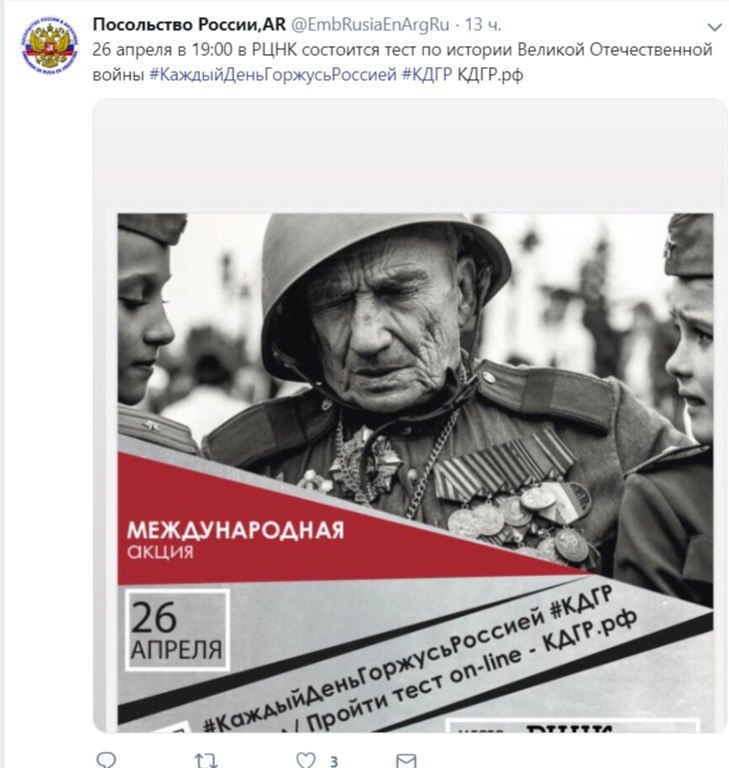The image size is (729, 768).
Task: Open the tweet via the 13 ч. timestamp
Action: point(483,25)
